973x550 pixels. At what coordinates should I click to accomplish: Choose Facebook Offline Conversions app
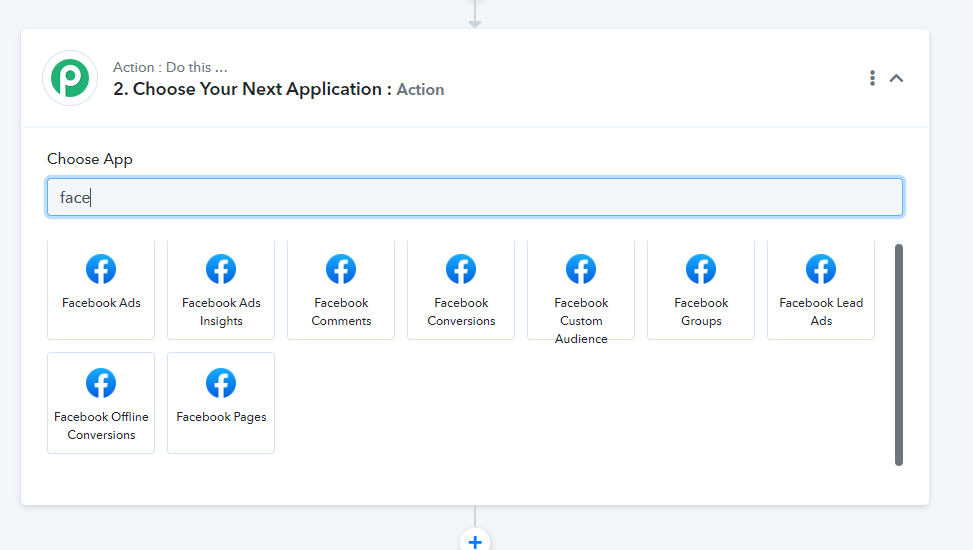click(101, 403)
